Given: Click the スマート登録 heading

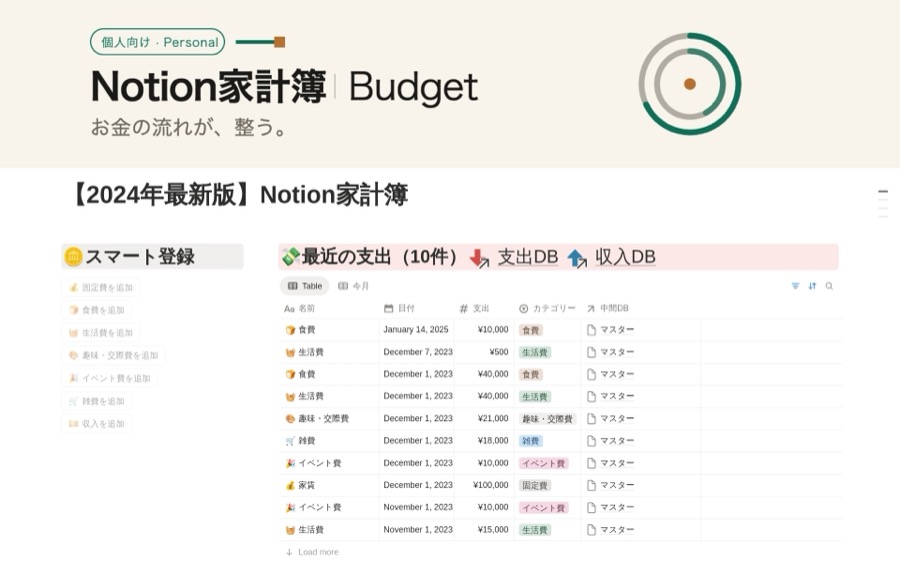Looking at the screenshot, I should tap(140, 257).
